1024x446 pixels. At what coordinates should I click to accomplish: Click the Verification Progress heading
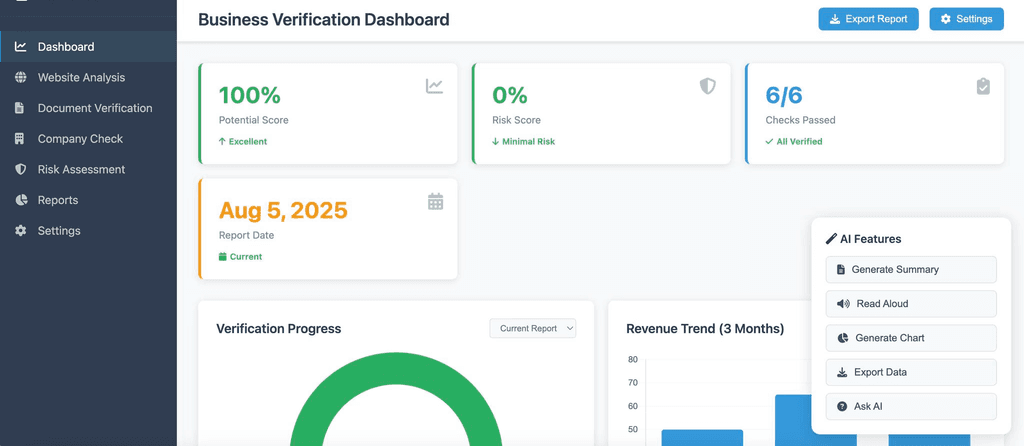tap(279, 328)
